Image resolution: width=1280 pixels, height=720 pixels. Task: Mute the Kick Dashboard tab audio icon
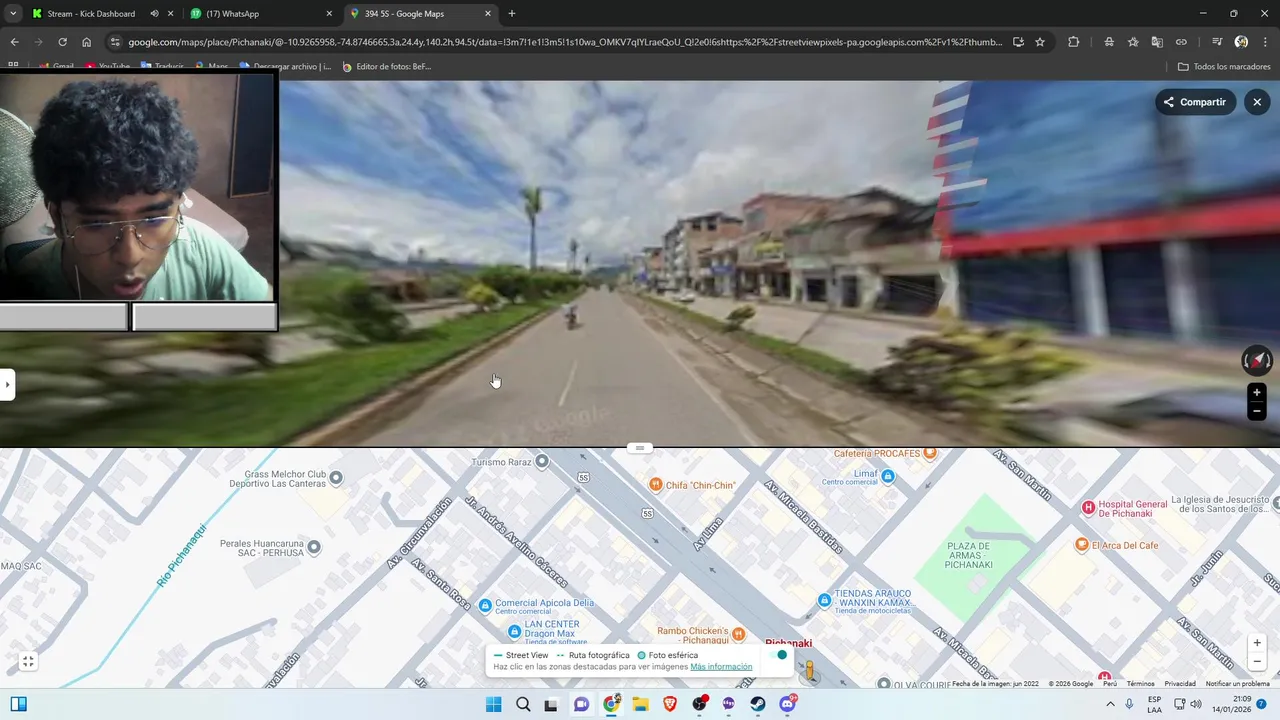[x=154, y=14]
